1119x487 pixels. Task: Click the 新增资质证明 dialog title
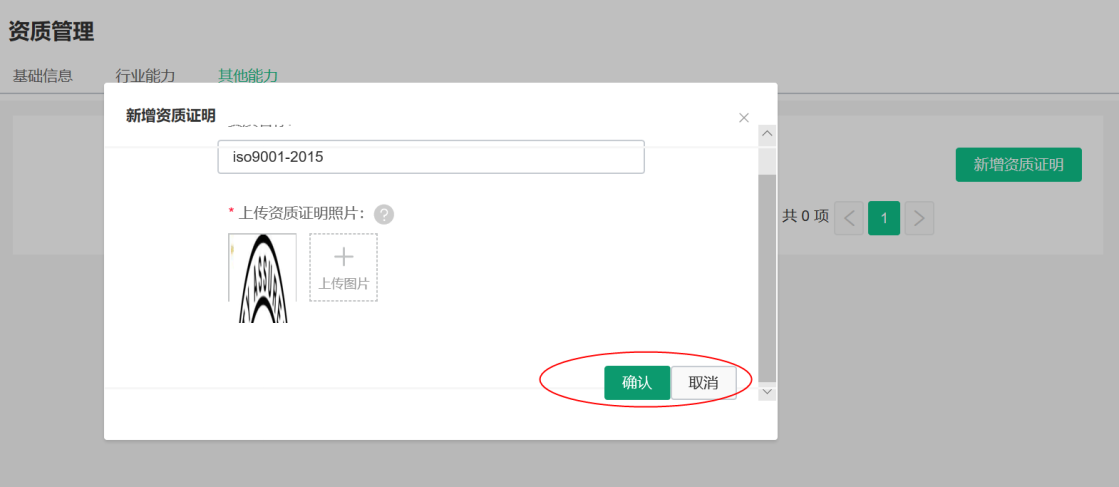[171, 115]
